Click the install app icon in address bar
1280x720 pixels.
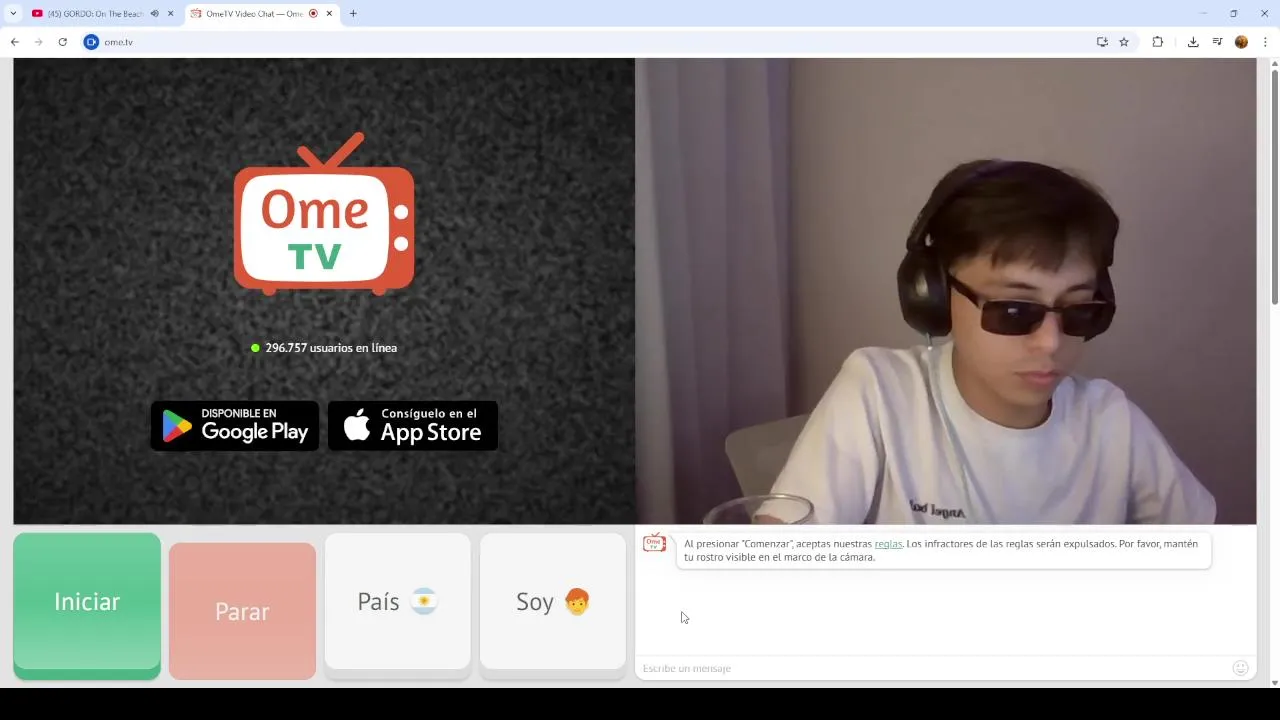coord(1102,42)
